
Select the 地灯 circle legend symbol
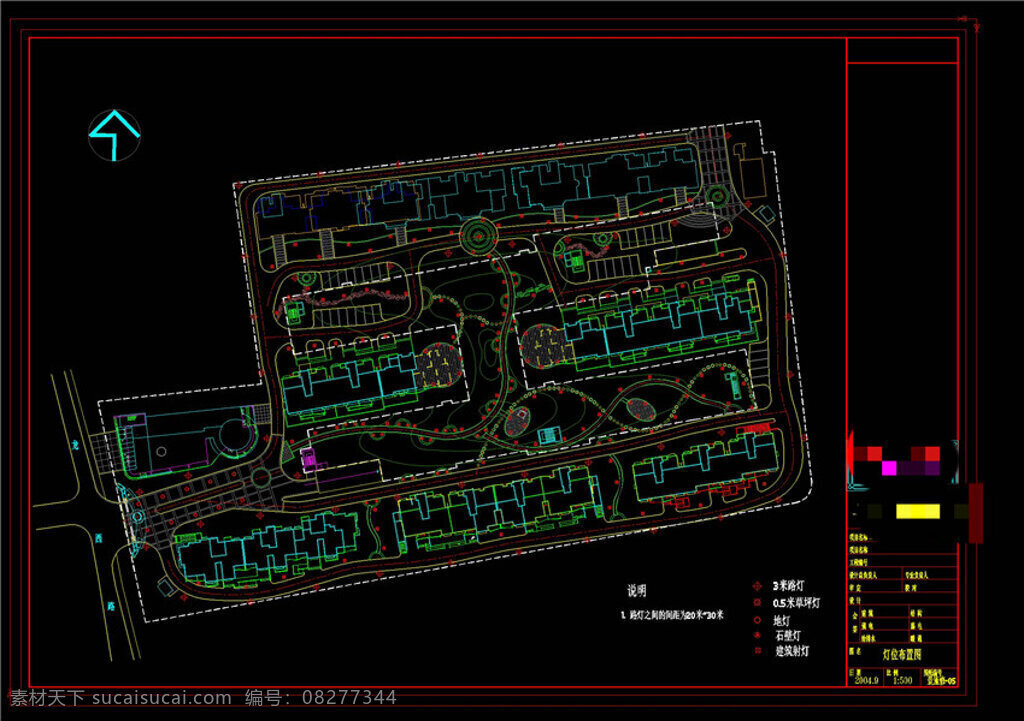pos(758,620)
